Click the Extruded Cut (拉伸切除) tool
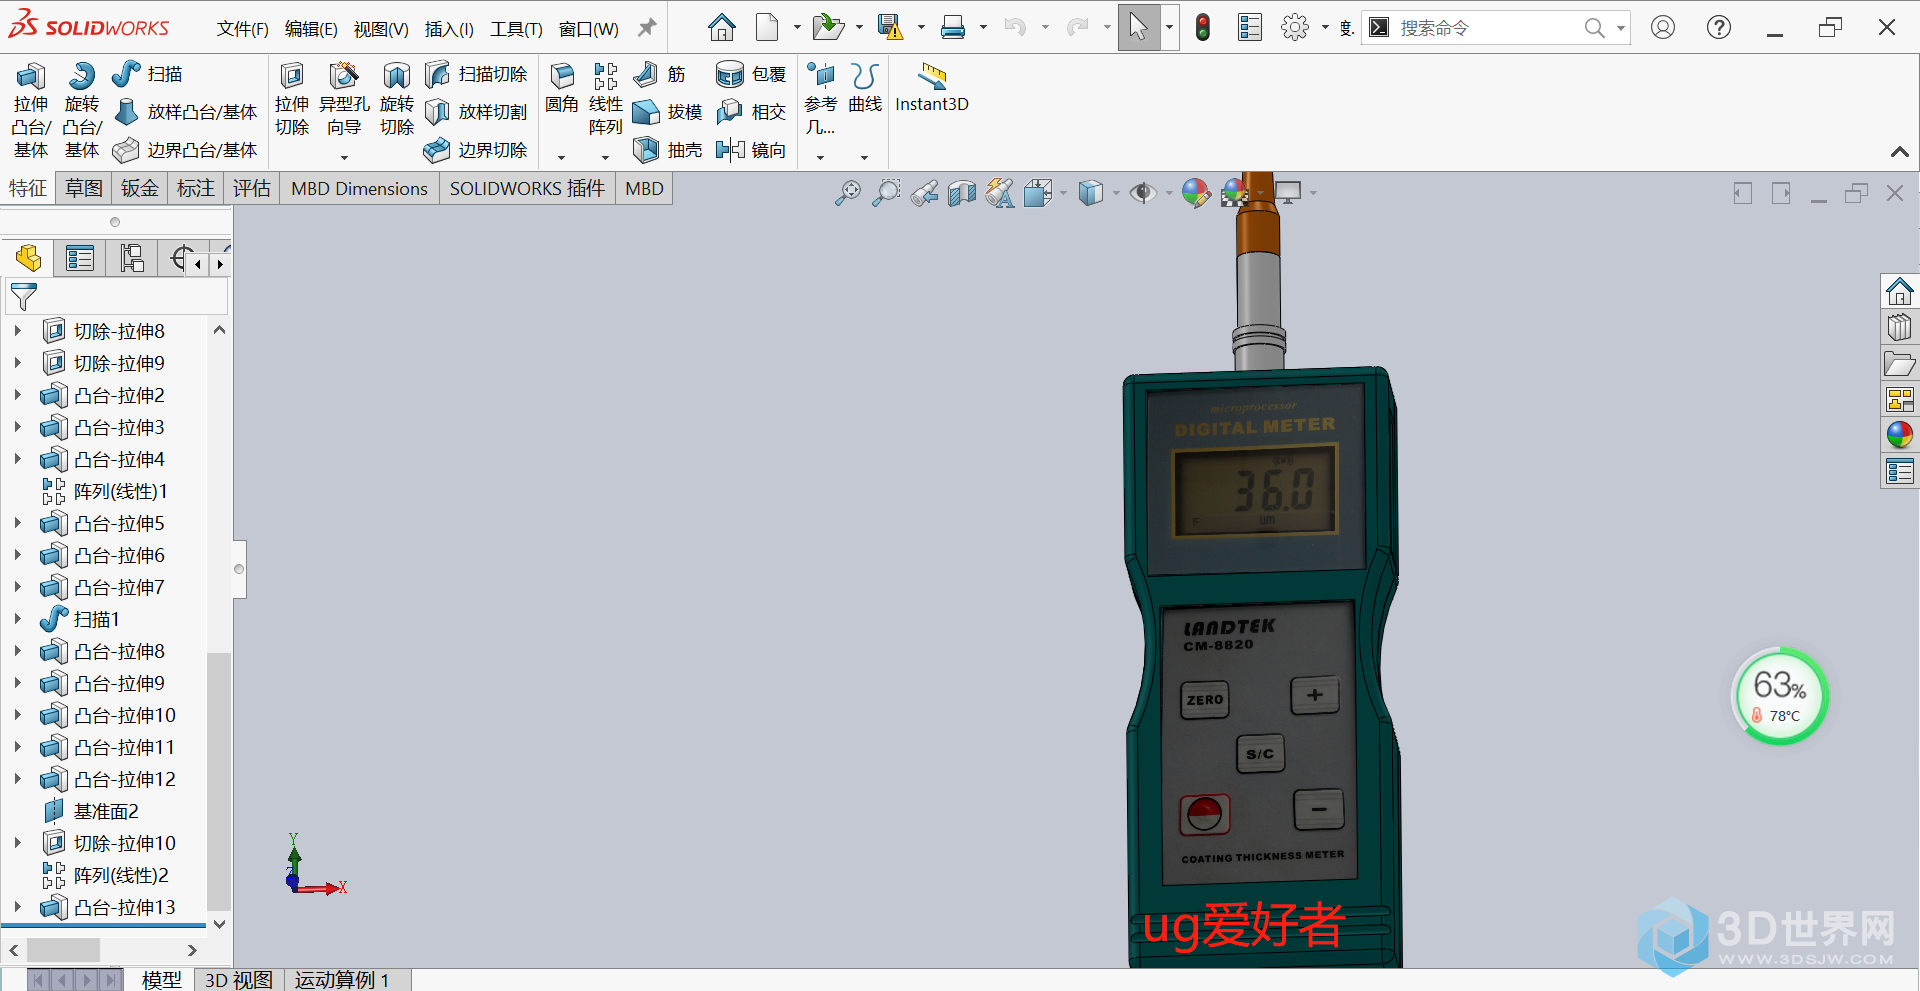1920x991 pixels. [x=292, y=100]
